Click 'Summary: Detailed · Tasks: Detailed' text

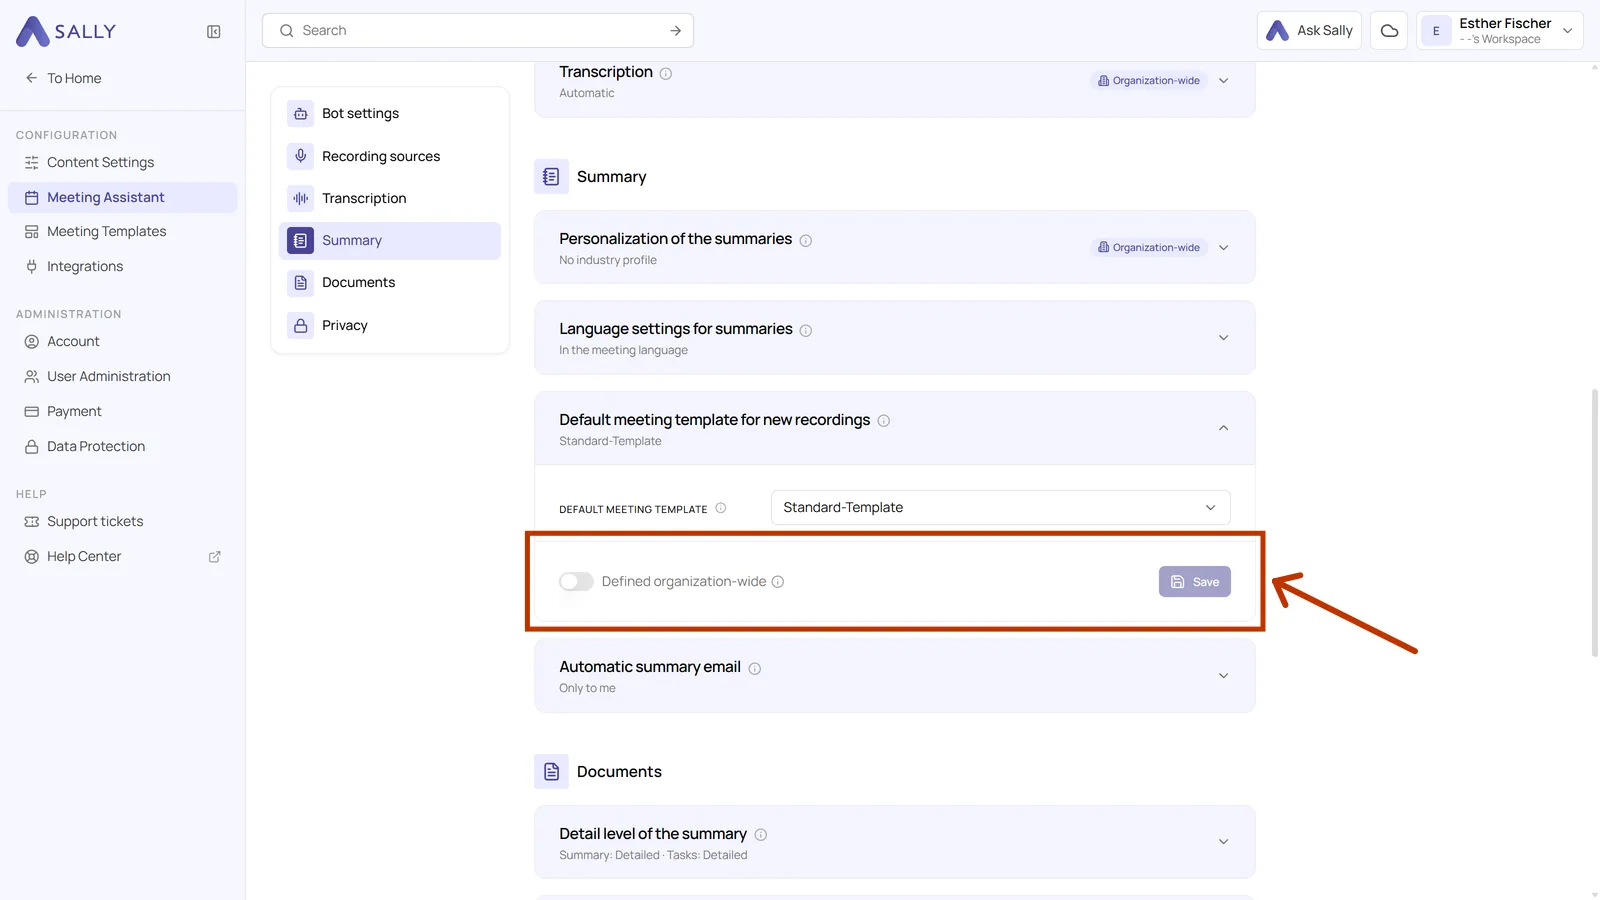tap(653, 856)
